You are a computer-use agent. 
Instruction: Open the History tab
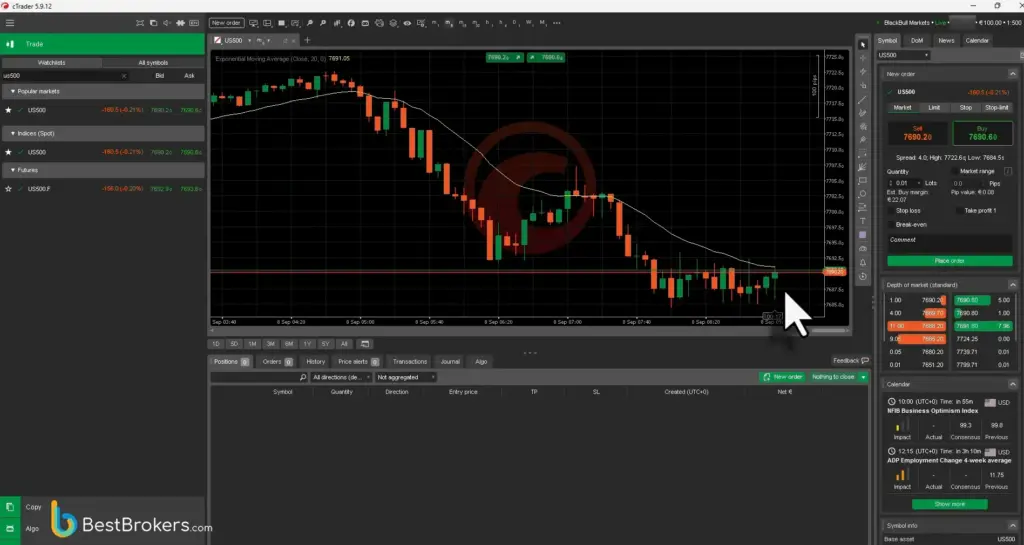(315, 362)
